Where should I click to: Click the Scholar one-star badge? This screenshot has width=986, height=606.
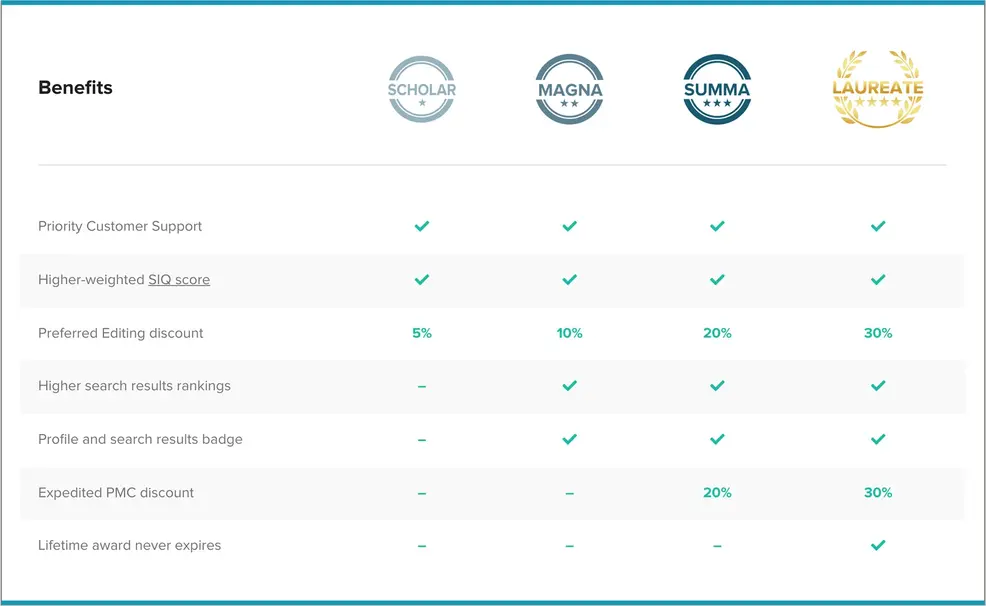pos(422,90)
